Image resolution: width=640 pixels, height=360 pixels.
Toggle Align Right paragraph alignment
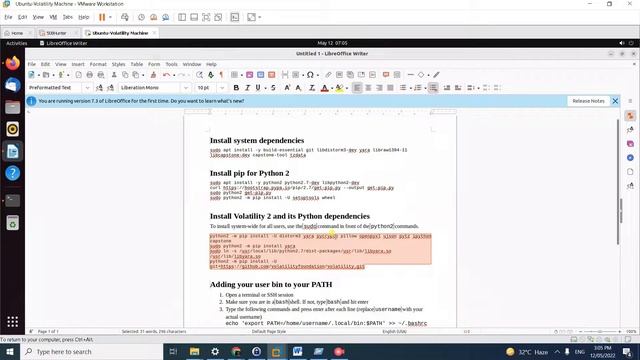click(379, 88)
